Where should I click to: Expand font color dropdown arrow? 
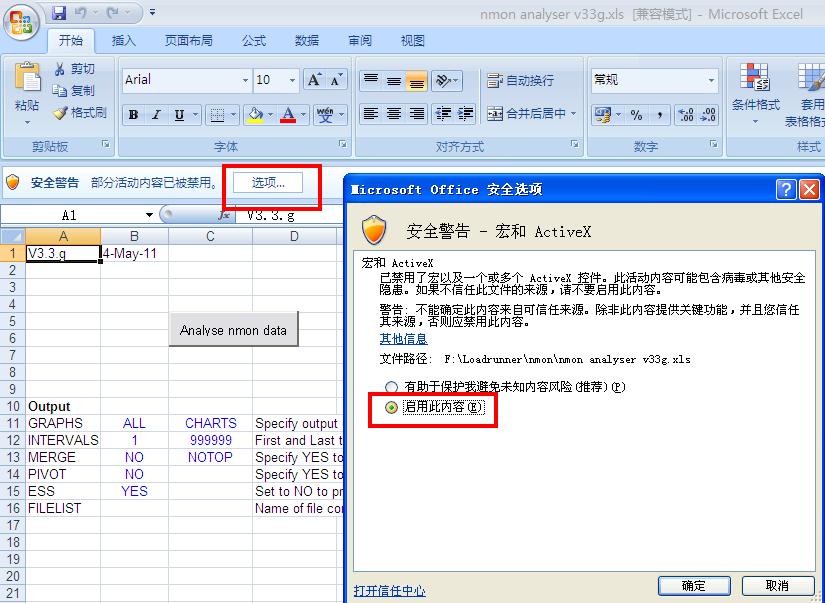coord(304,114)
